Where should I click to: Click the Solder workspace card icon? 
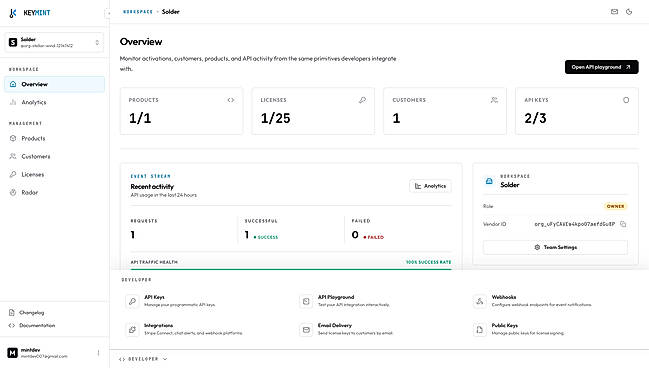(x=489, y=181)
